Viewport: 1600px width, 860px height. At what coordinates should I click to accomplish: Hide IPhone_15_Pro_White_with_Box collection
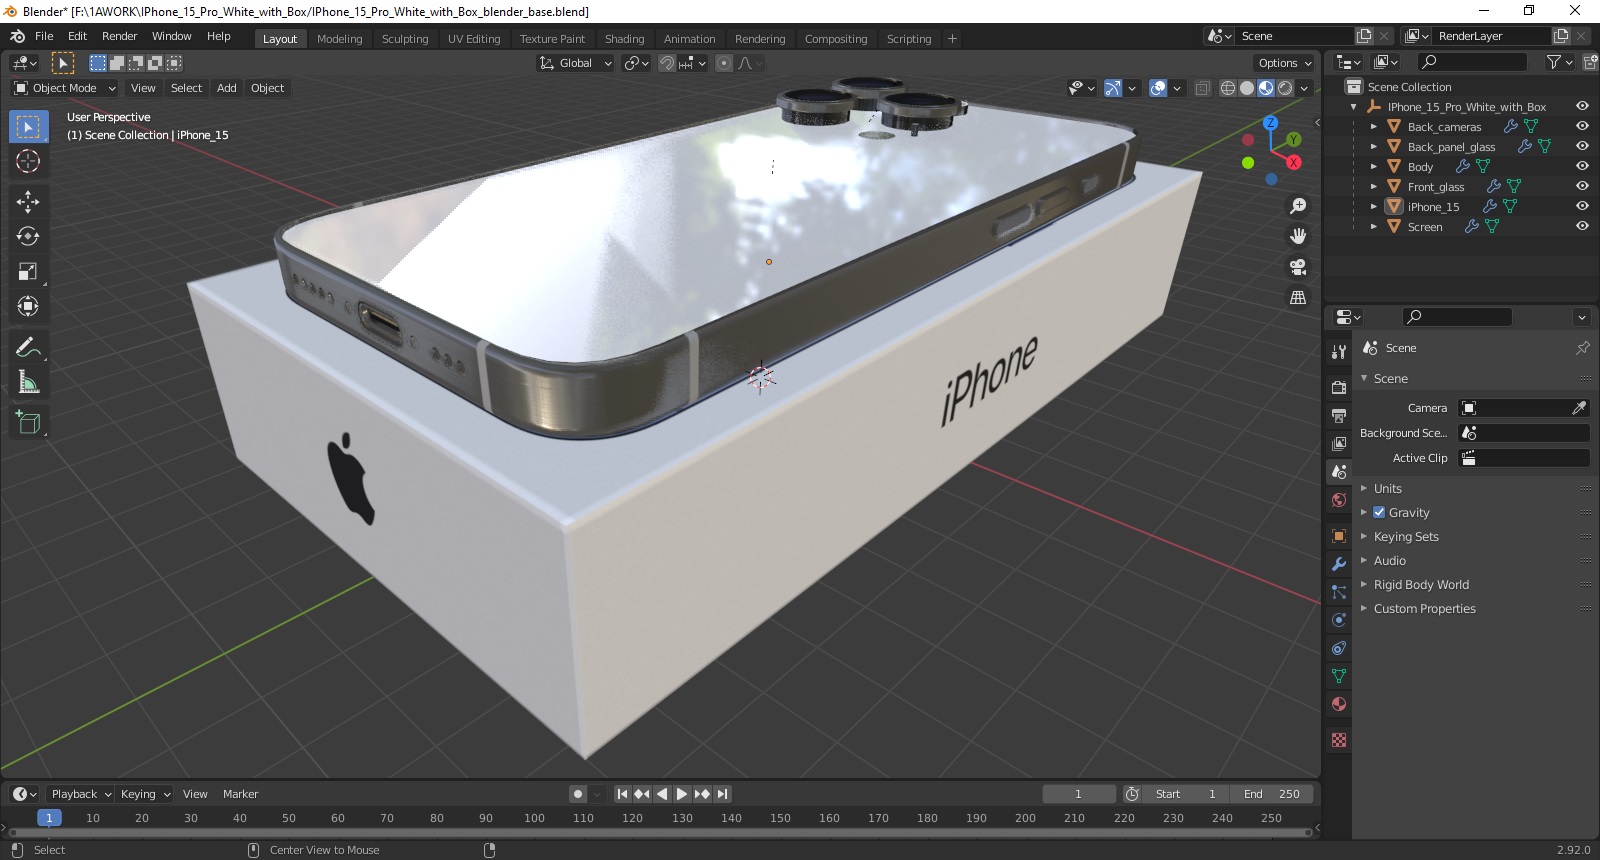[x=1582, y=106]
